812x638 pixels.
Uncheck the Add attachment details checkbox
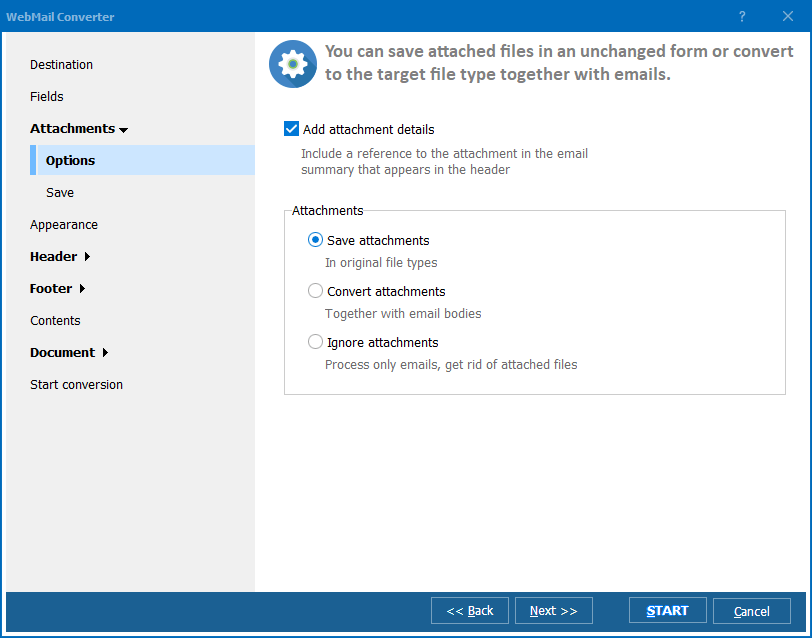tap(291, 129)
